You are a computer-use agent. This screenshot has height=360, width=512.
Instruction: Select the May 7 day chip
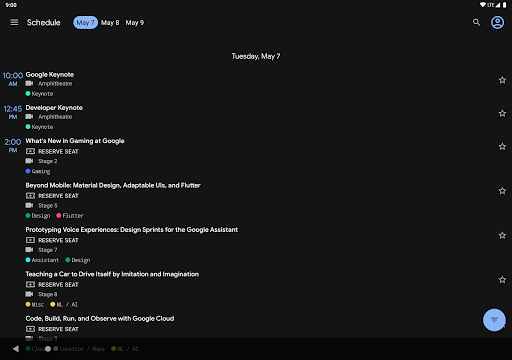(85, 23)
